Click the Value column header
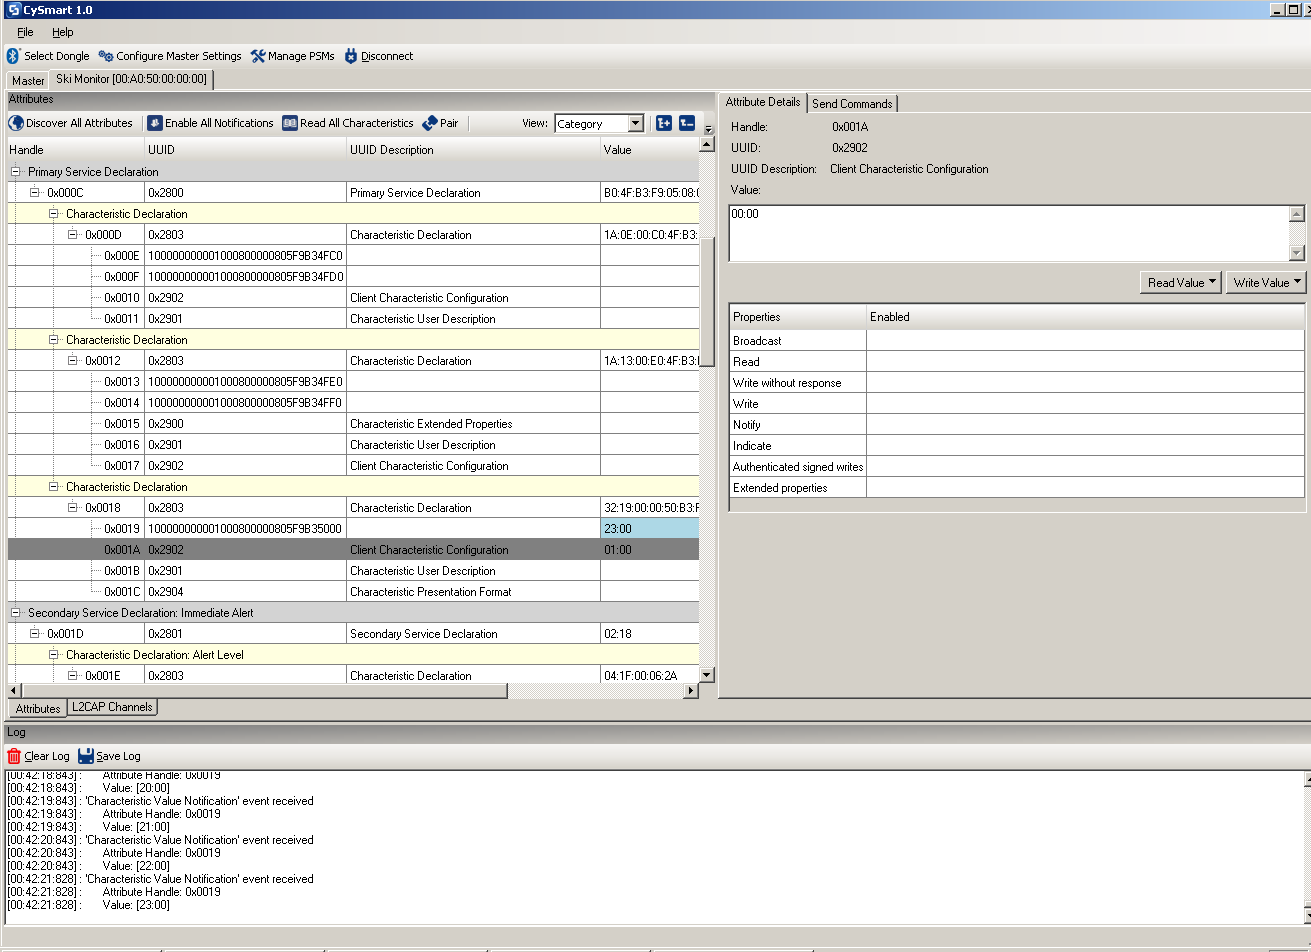The height and width of the screenshot is (952, 1311). pos(650,150)
